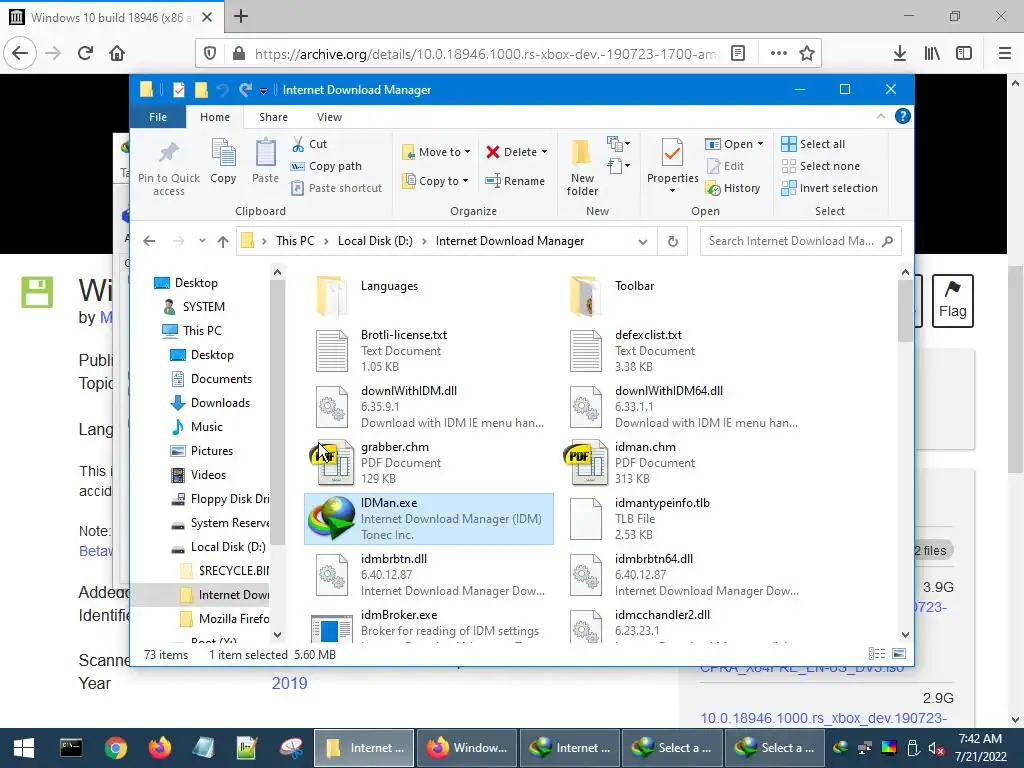Expand the Open button dropdown arrow
The height and width of the screenshot is (768, 1024).
(760, 144)
